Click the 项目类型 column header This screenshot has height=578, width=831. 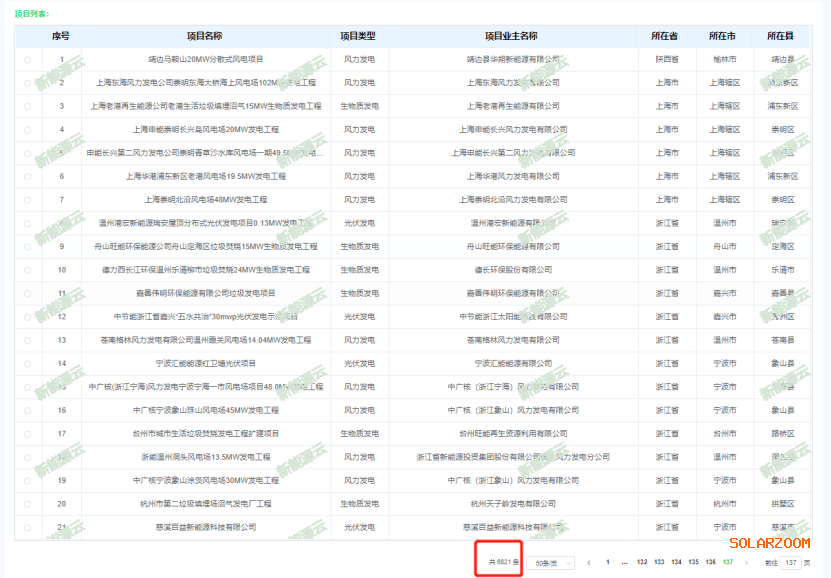click(358, 36)
